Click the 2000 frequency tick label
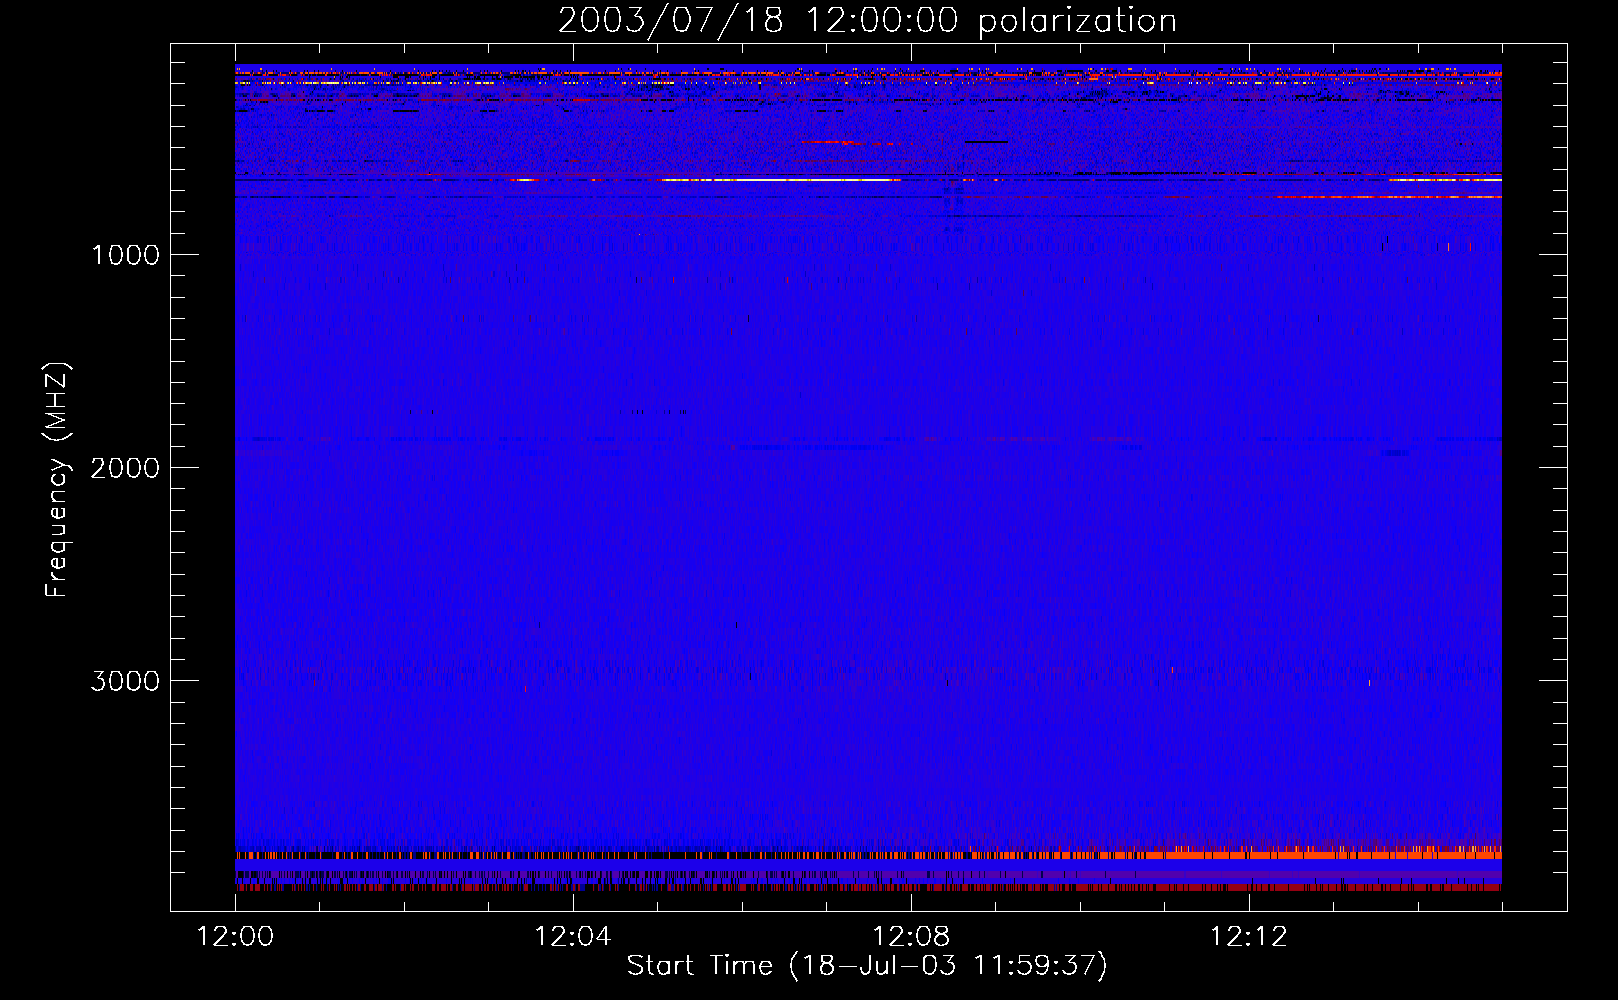This screenshot has height=1000, width=1618. tap(126, 468)
